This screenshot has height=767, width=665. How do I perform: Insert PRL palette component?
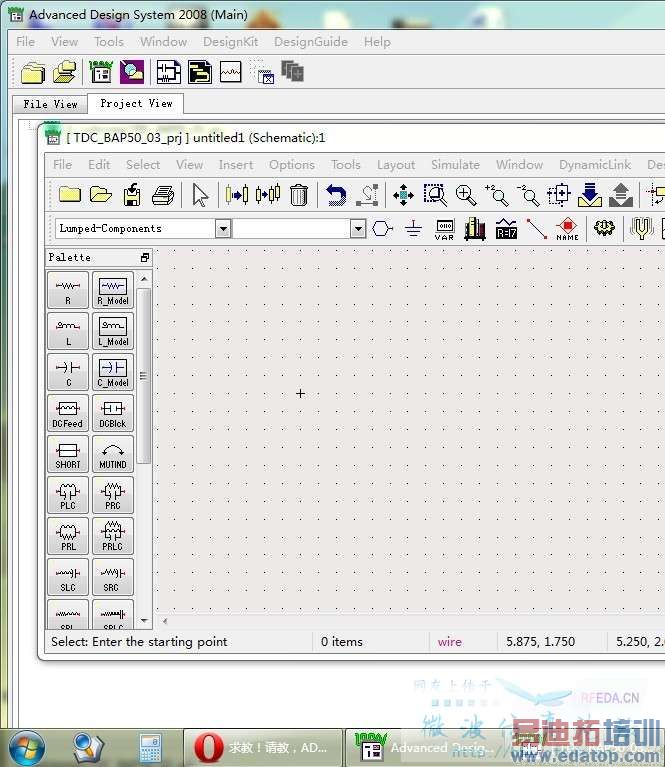click(68, 537)
